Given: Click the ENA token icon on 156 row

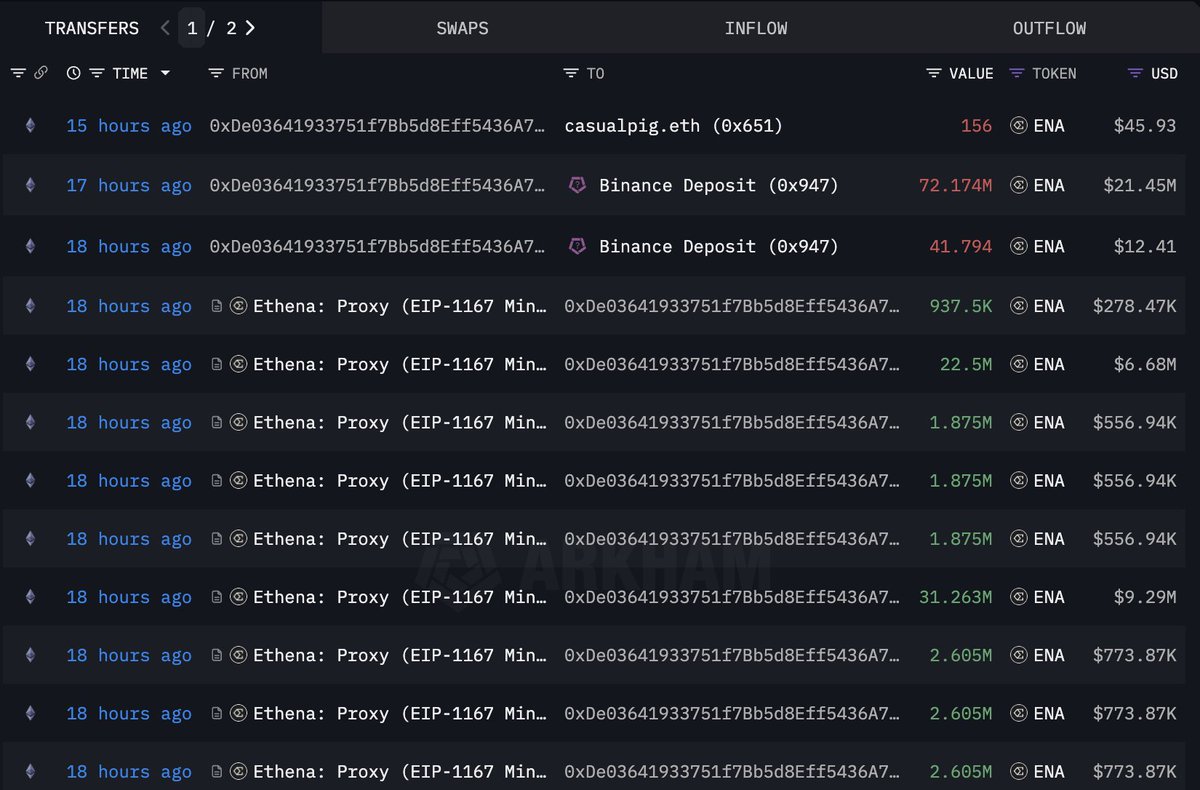Looking at the screenshot, I should coord(1019,126).
